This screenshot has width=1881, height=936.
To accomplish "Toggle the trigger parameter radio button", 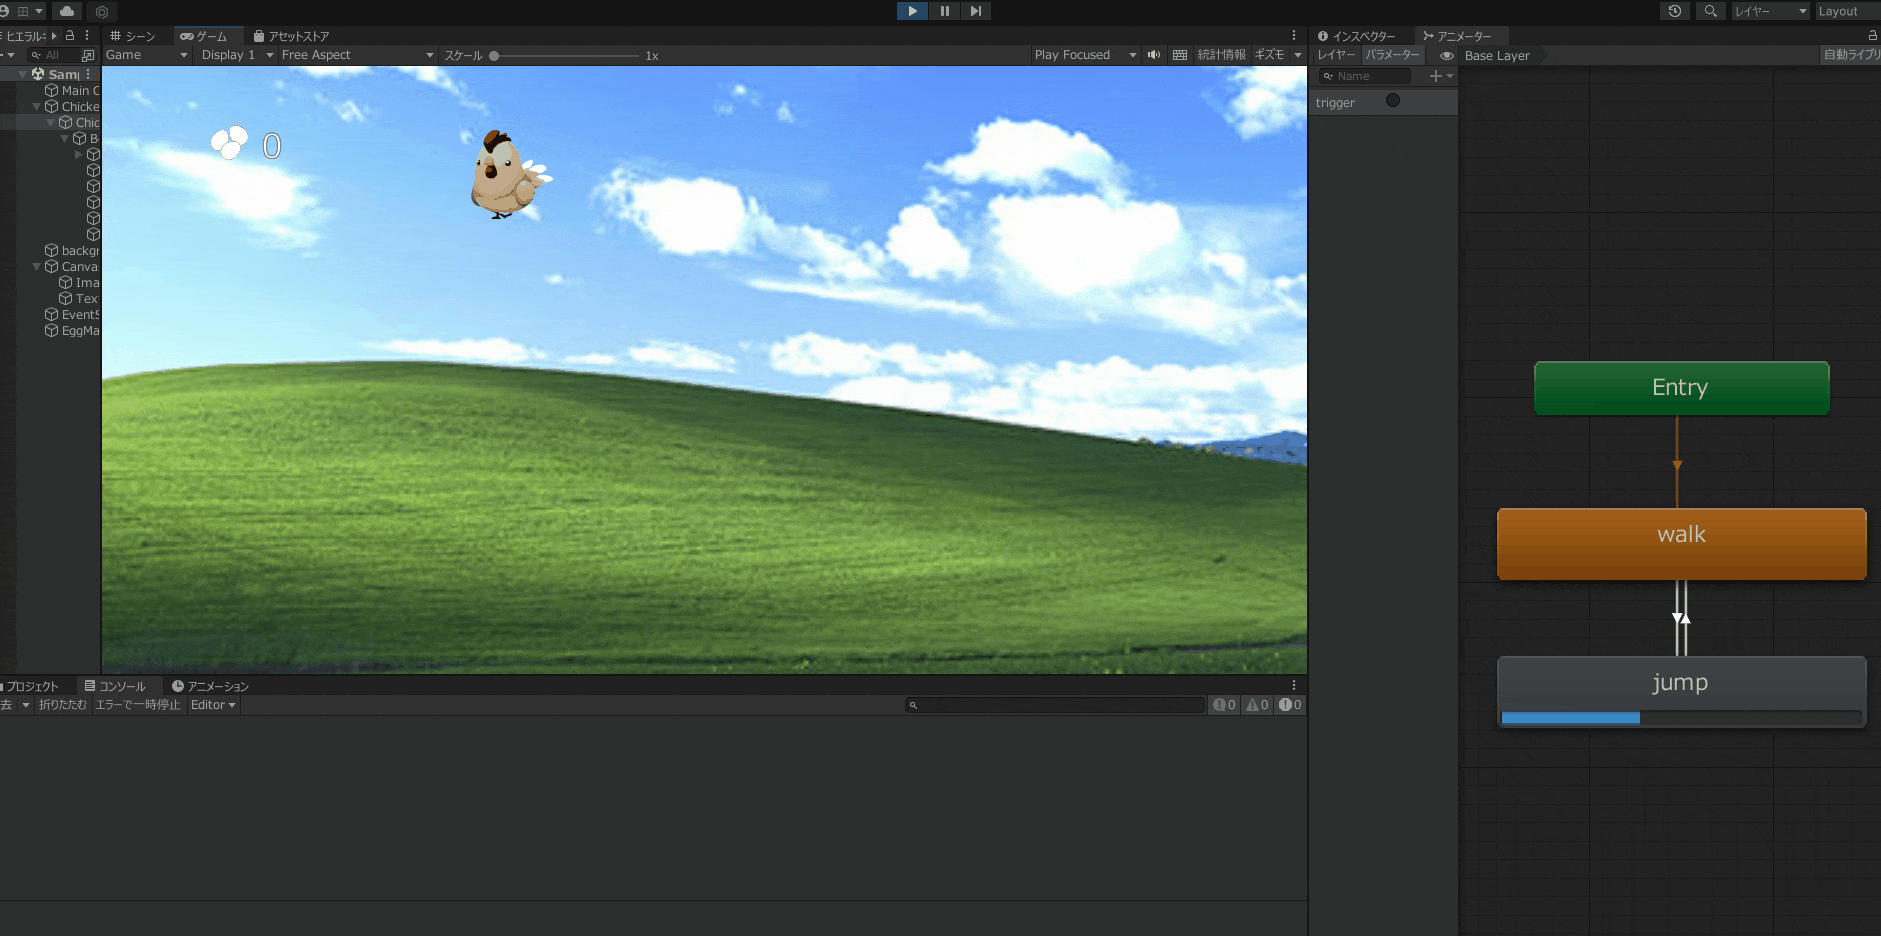I will 1393,100.
